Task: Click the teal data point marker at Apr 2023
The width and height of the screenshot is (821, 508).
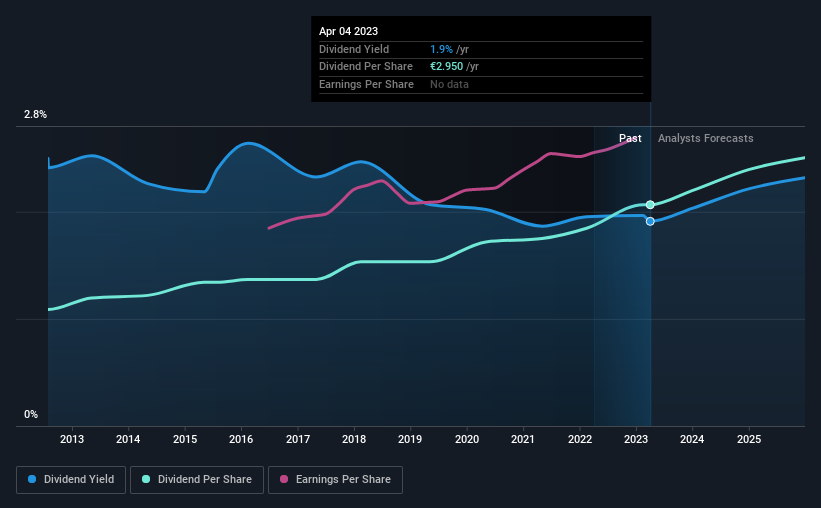Action: pyautogui.click(x=650, y=205)
